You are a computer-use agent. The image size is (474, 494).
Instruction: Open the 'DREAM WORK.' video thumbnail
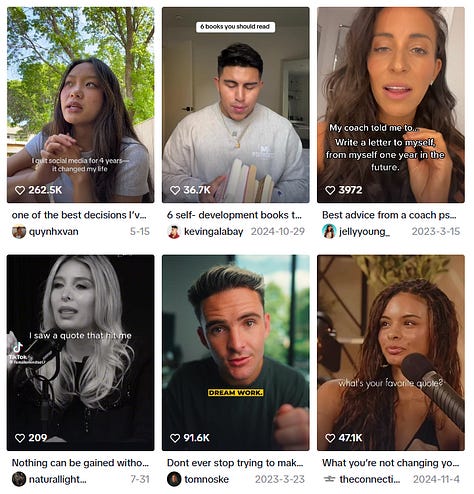tap(236, 353)
